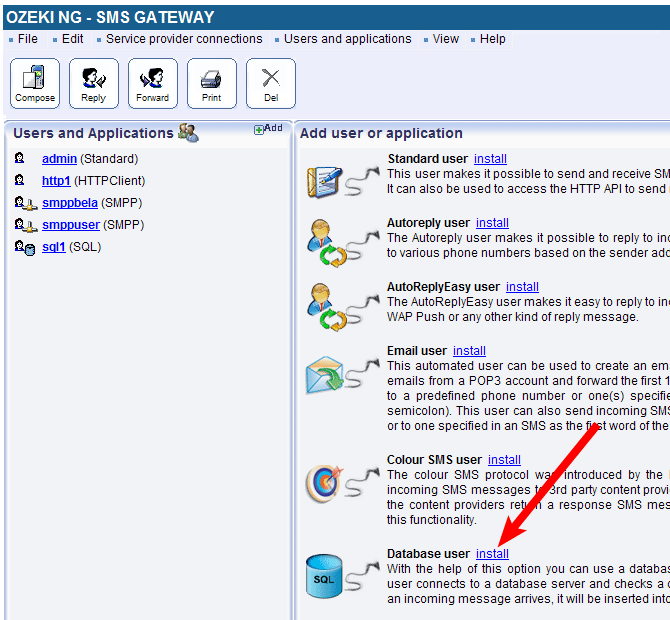Open the File menu

(27, 39)
